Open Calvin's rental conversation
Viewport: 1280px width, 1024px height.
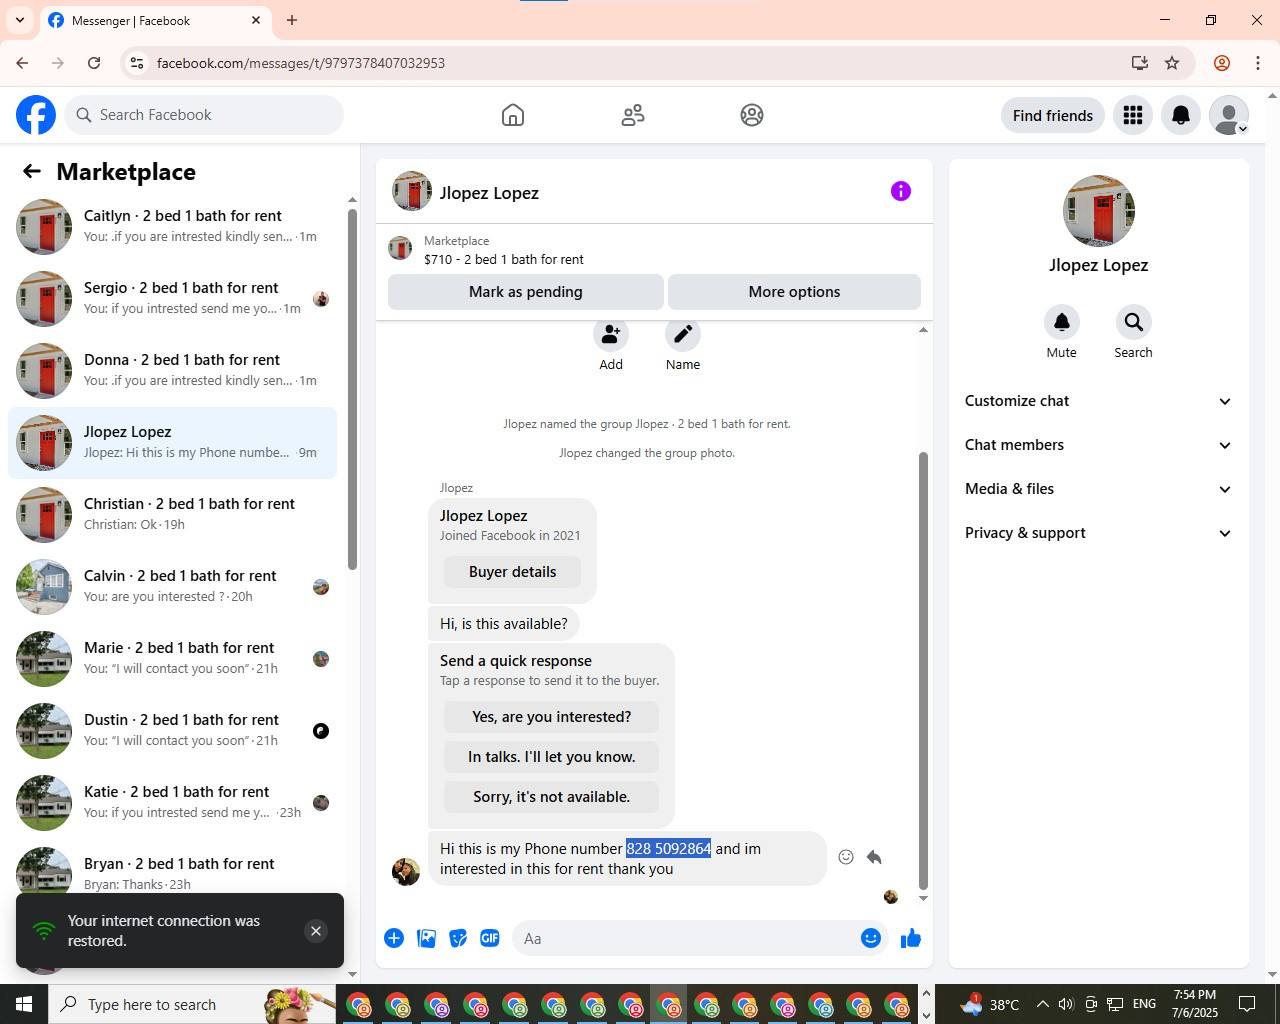172,587
